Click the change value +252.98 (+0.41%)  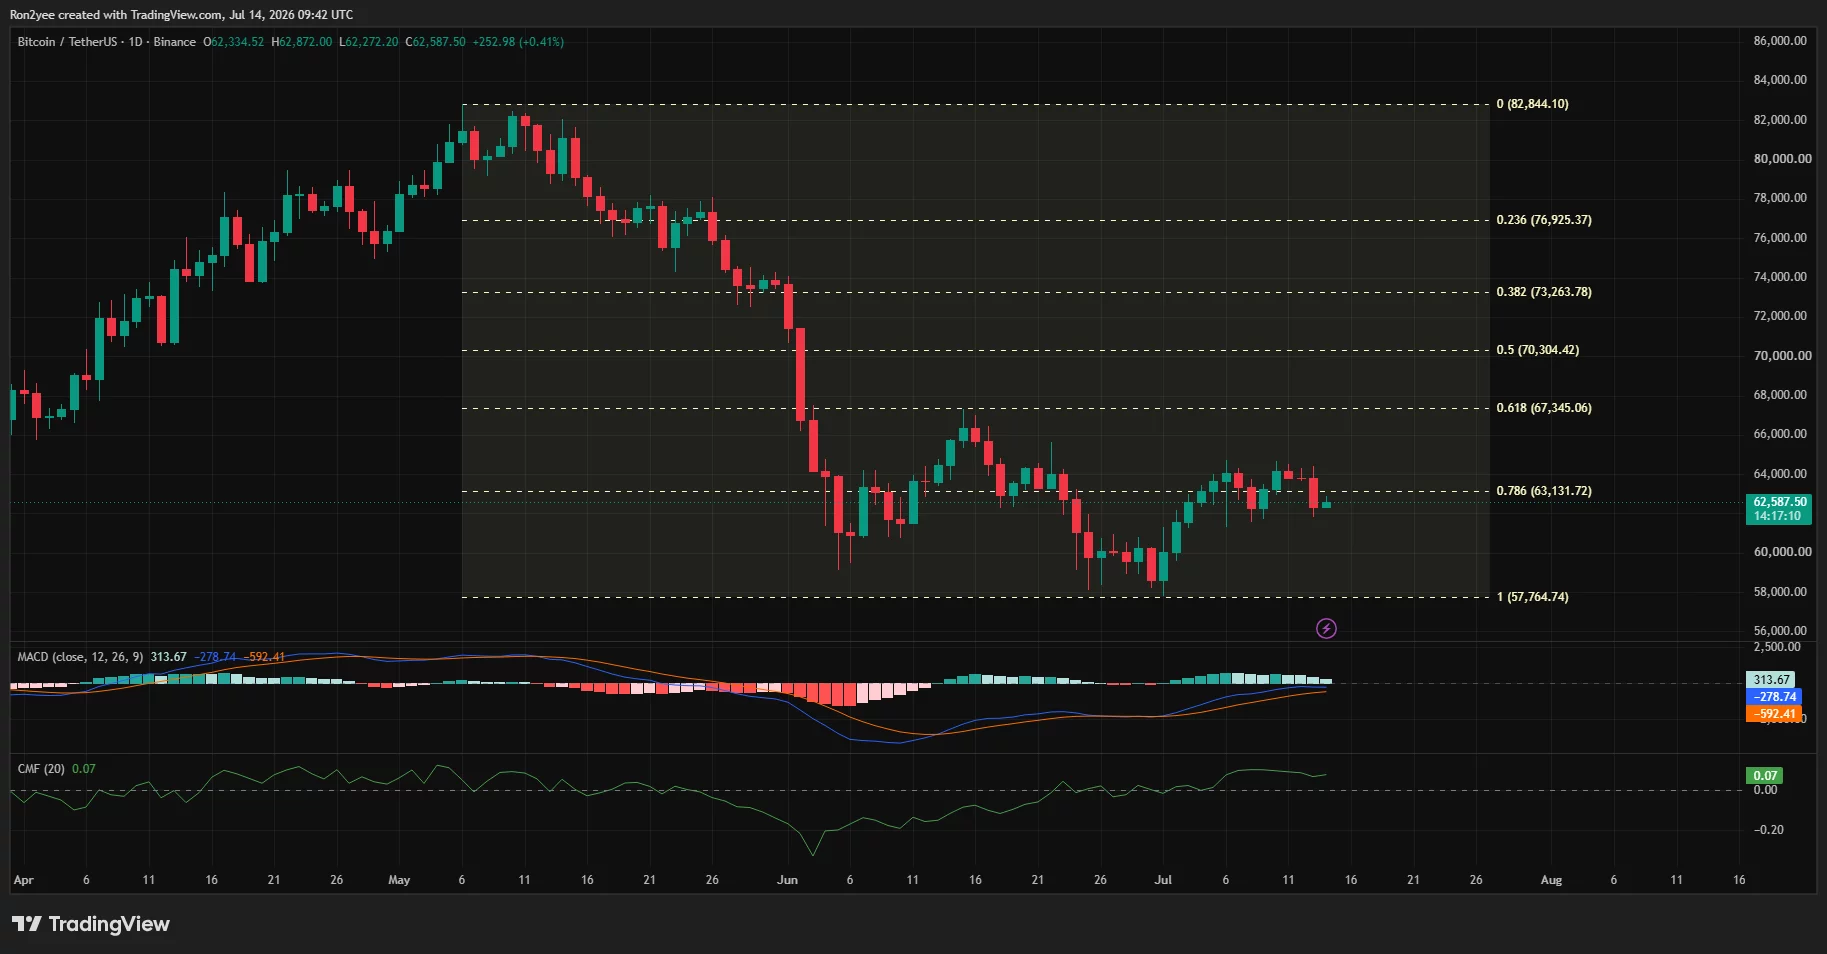tap(518, 42)
